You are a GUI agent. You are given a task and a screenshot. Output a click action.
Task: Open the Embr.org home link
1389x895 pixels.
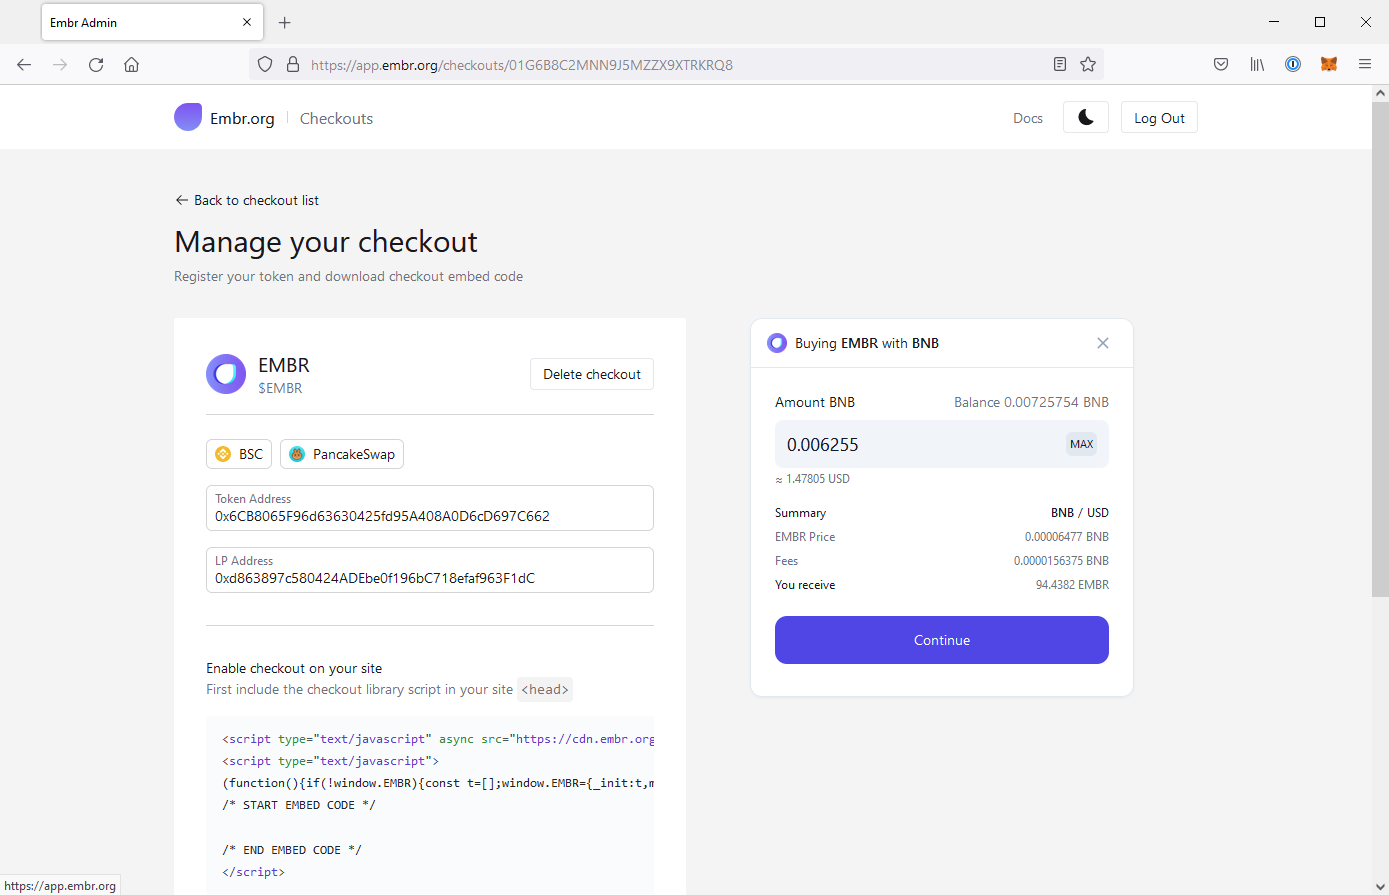coord(242,118)
